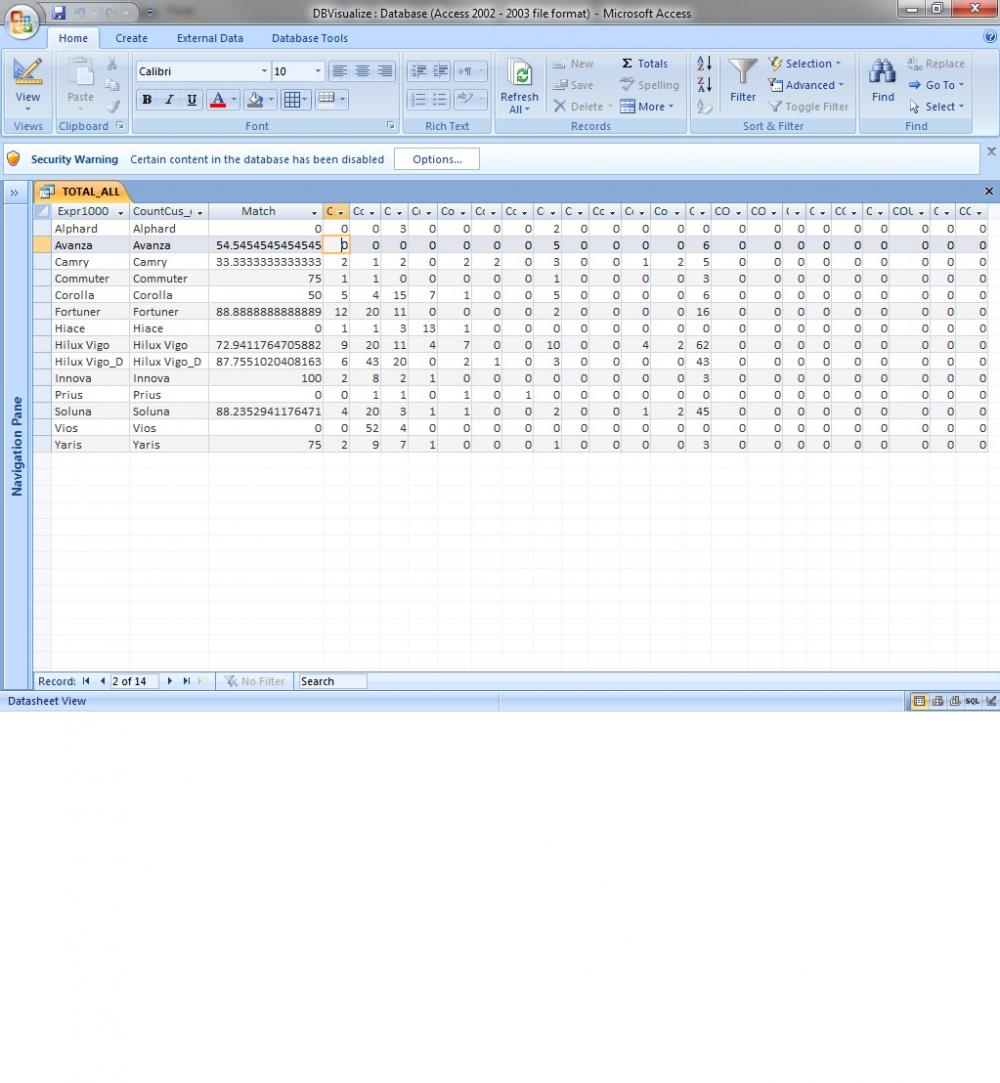Apply the red font color
1000x1083 pixels.
[218, 99]
